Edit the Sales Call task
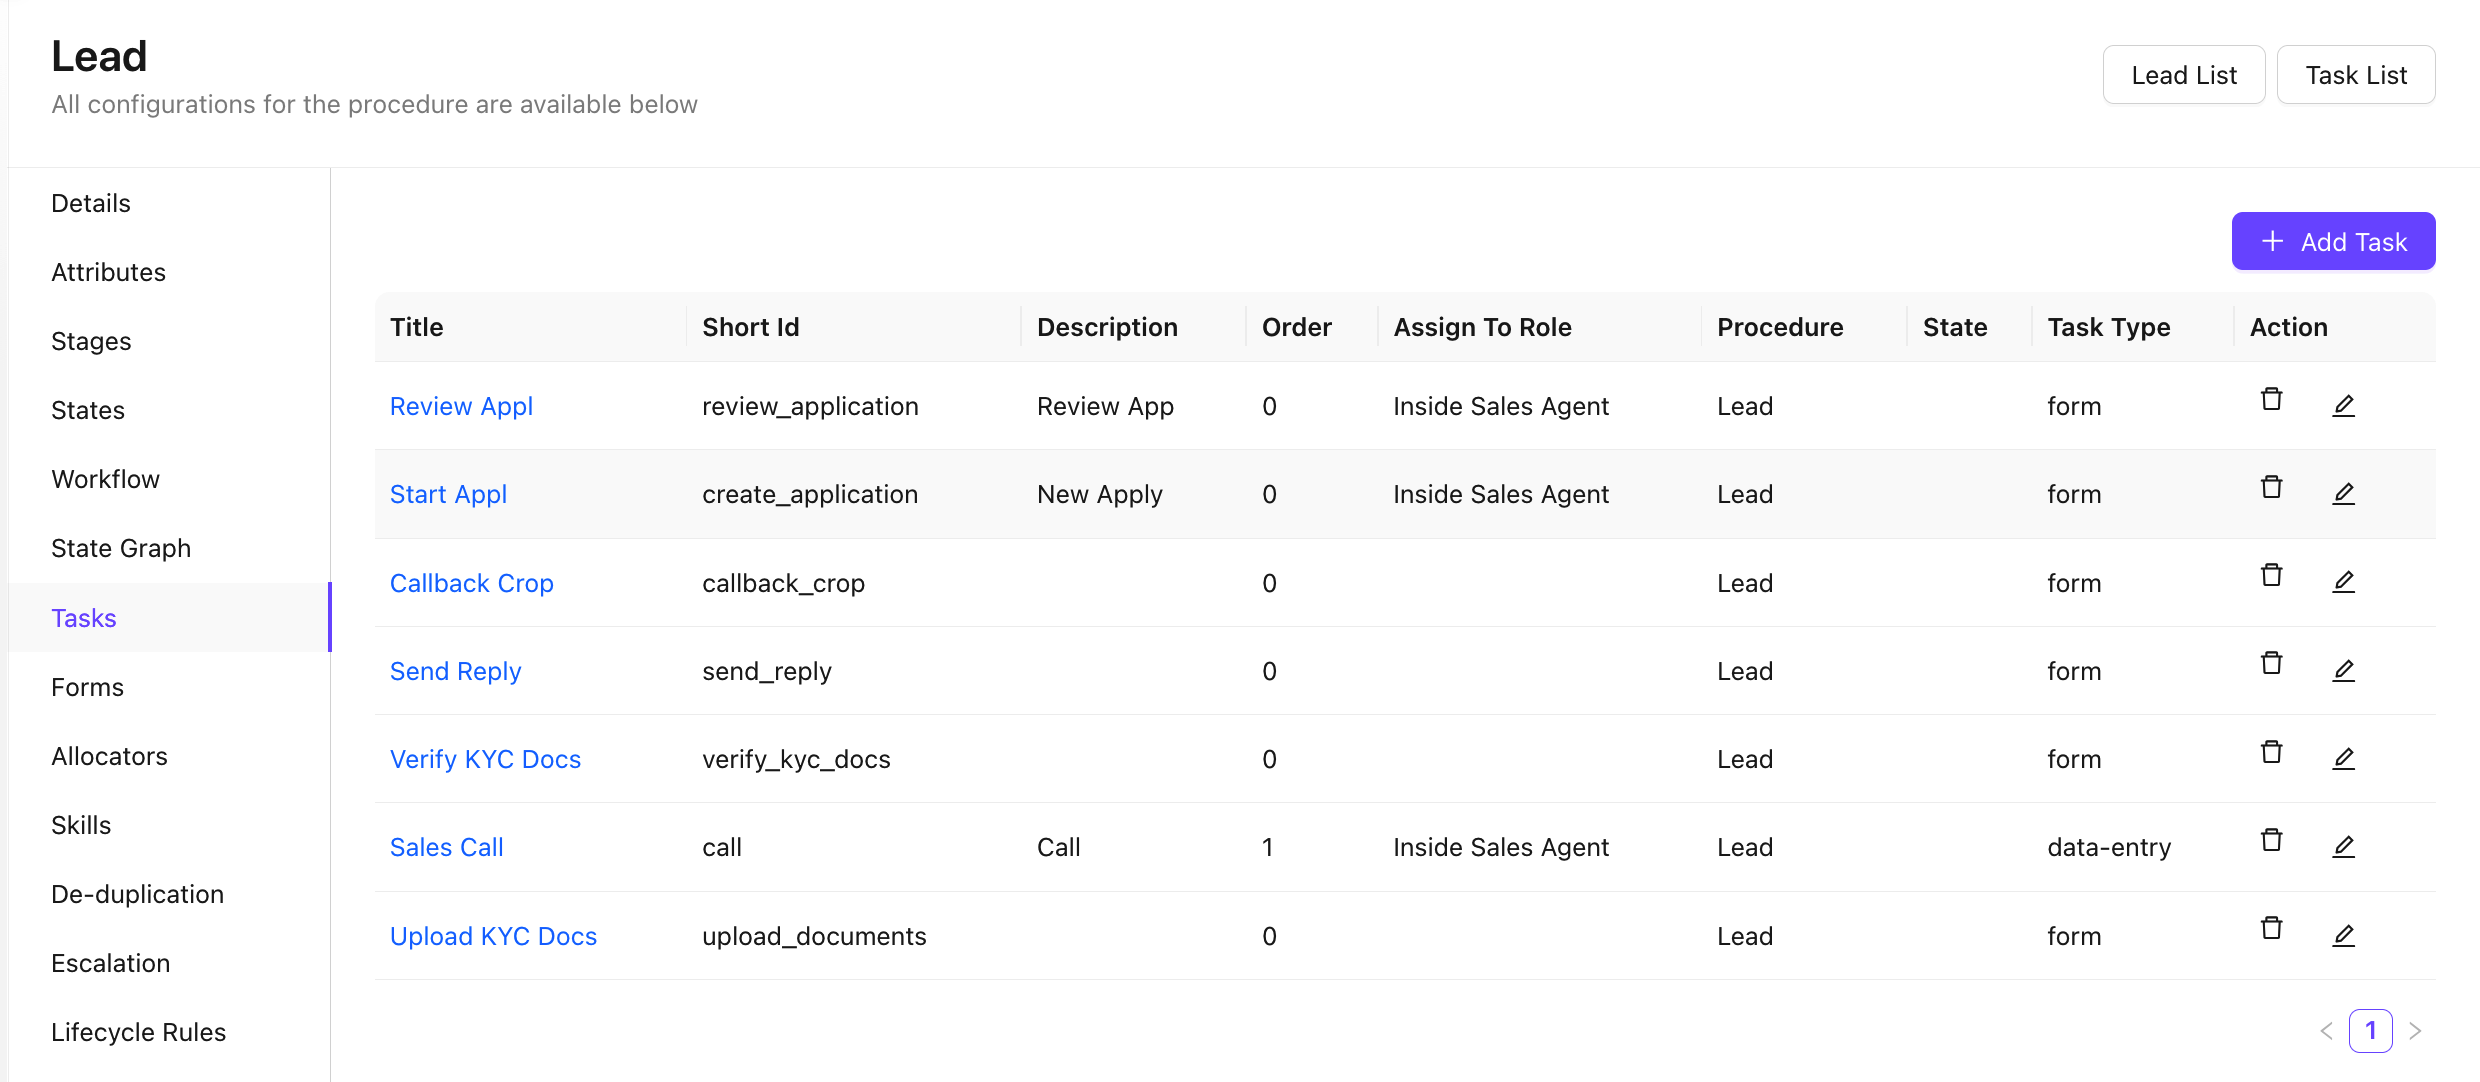 (x=2343, y=847)
